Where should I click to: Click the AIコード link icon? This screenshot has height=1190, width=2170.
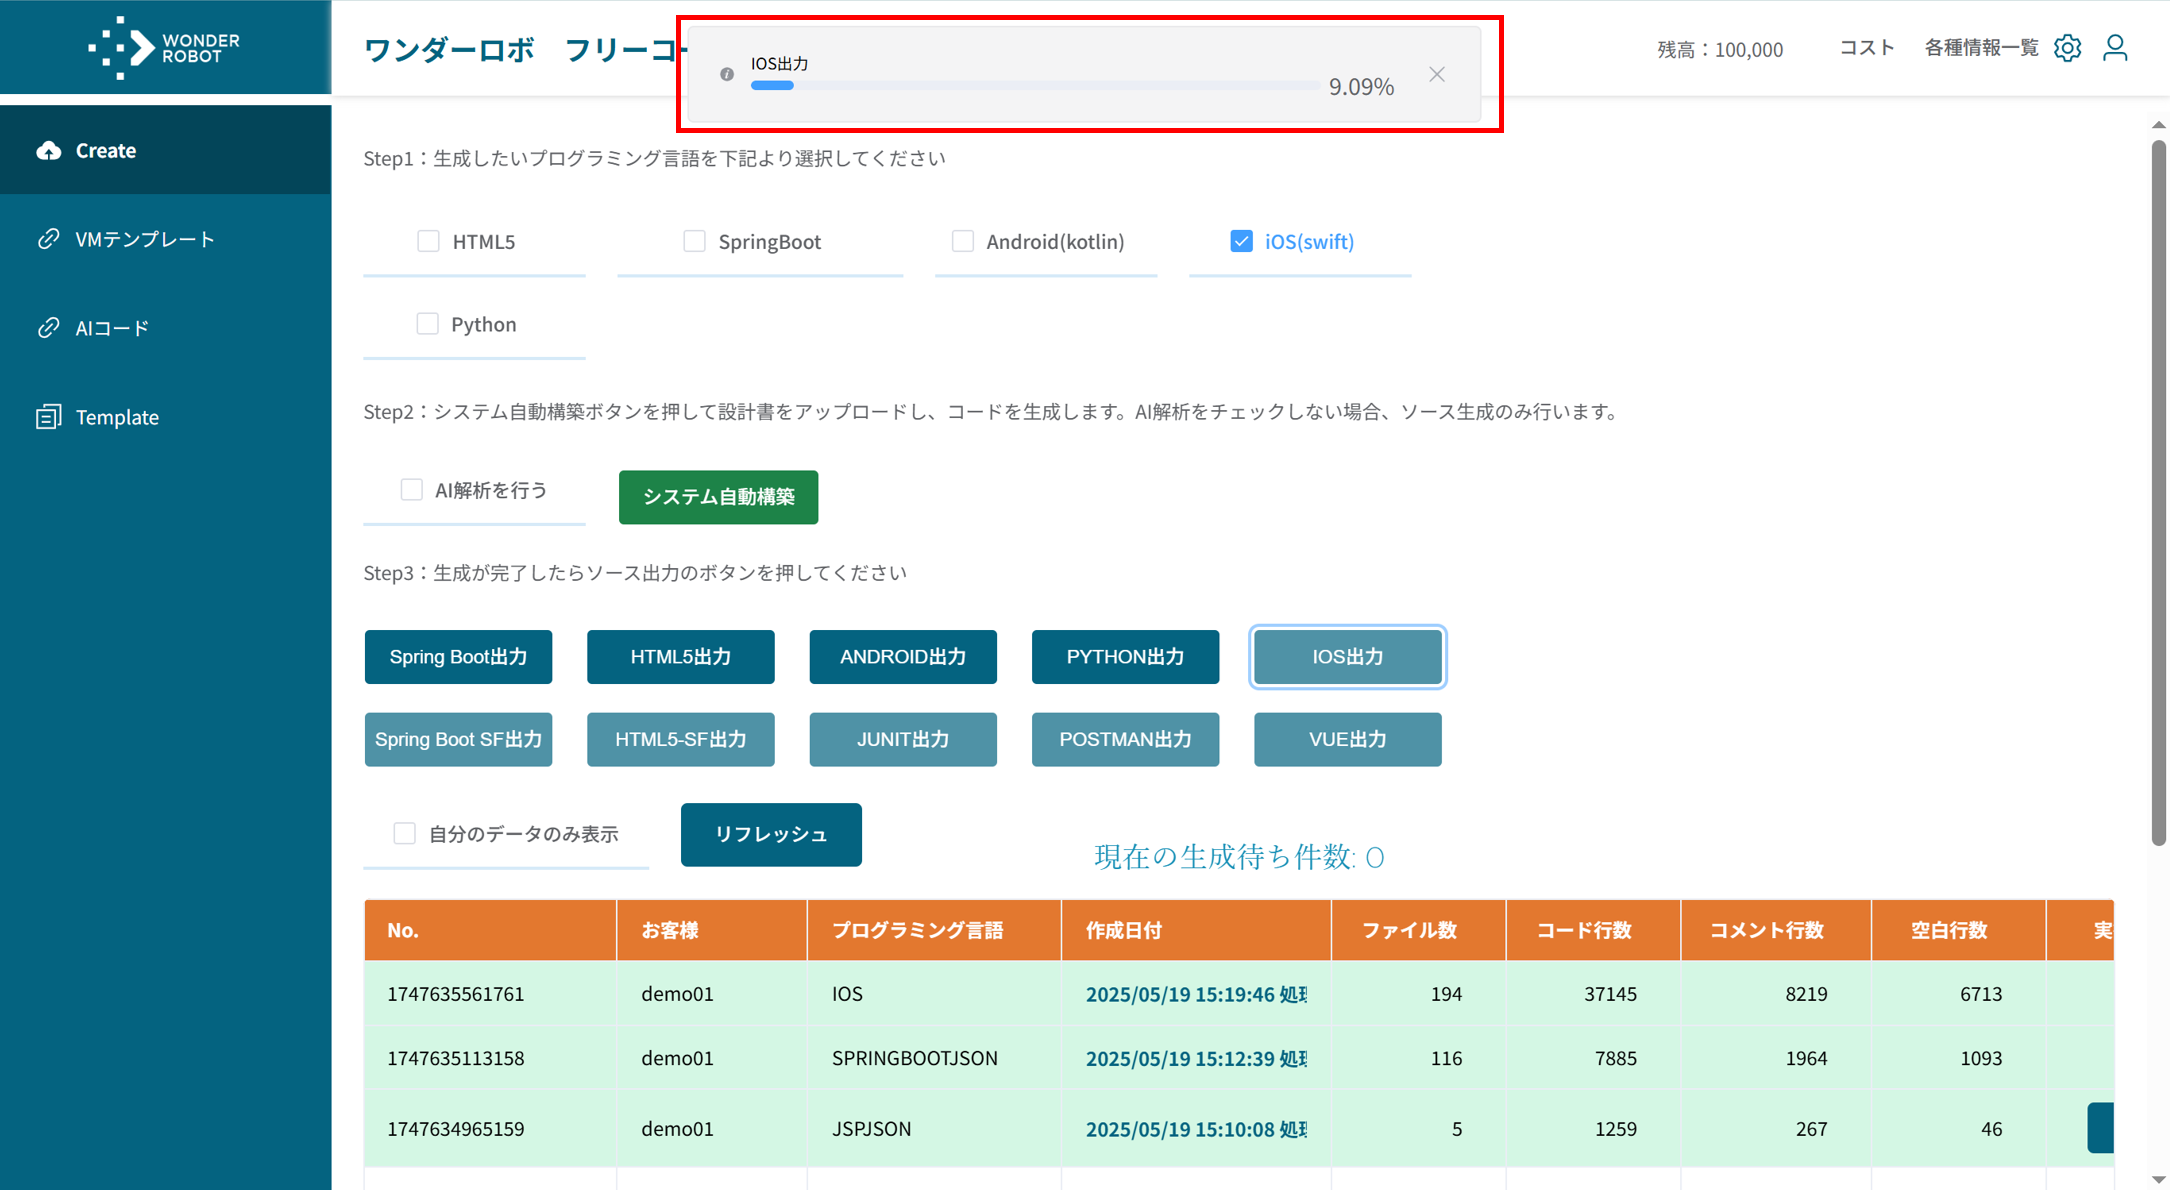49,328
